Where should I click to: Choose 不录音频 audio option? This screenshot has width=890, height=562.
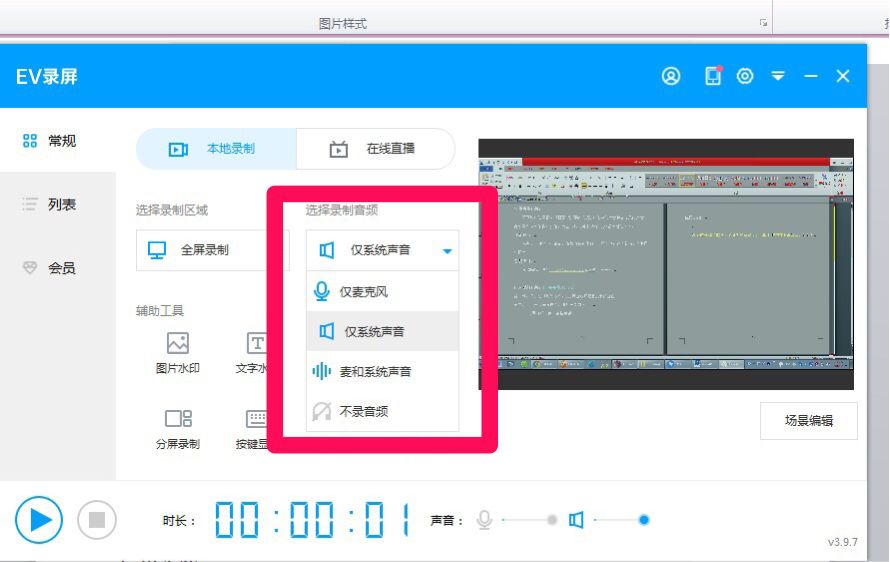click(383, 411)
